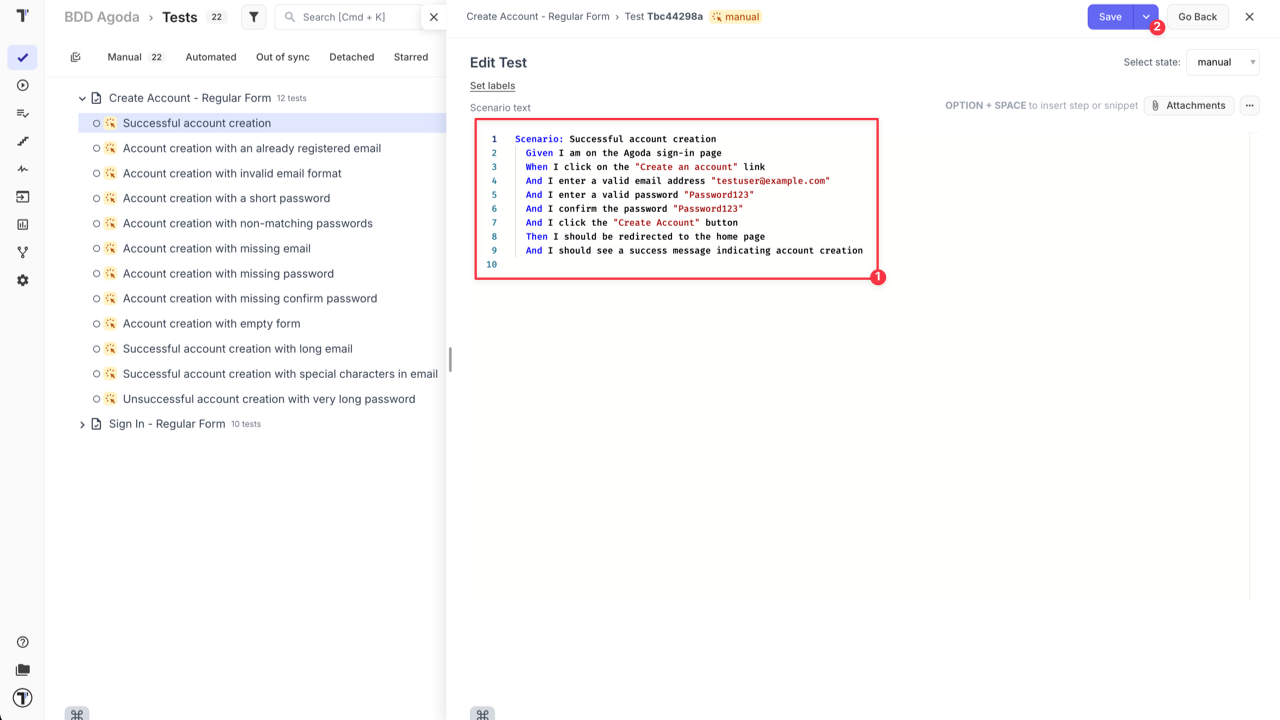
Task: Open the filter funnel icon near search
Action: [x=253, y=17]
